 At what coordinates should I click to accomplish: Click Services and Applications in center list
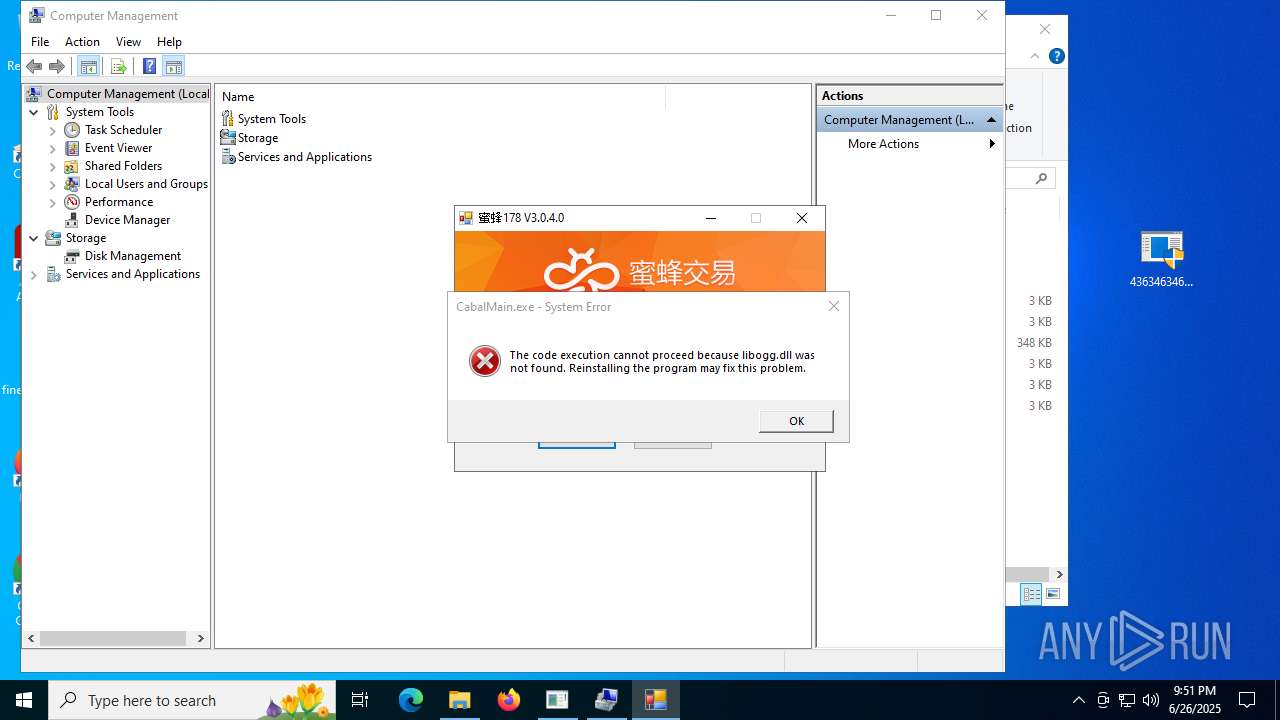click(x=305, y=157)
